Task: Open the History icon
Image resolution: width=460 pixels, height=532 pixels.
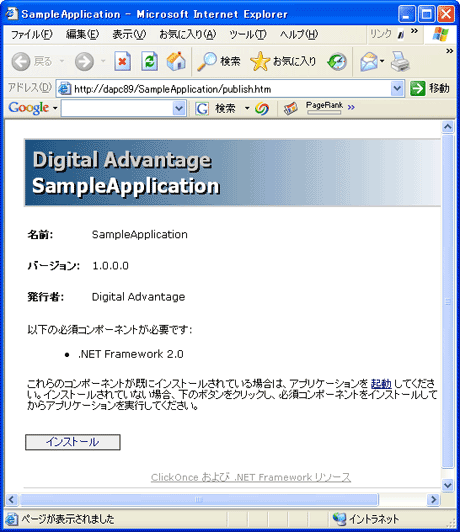Action: [337, 62]
